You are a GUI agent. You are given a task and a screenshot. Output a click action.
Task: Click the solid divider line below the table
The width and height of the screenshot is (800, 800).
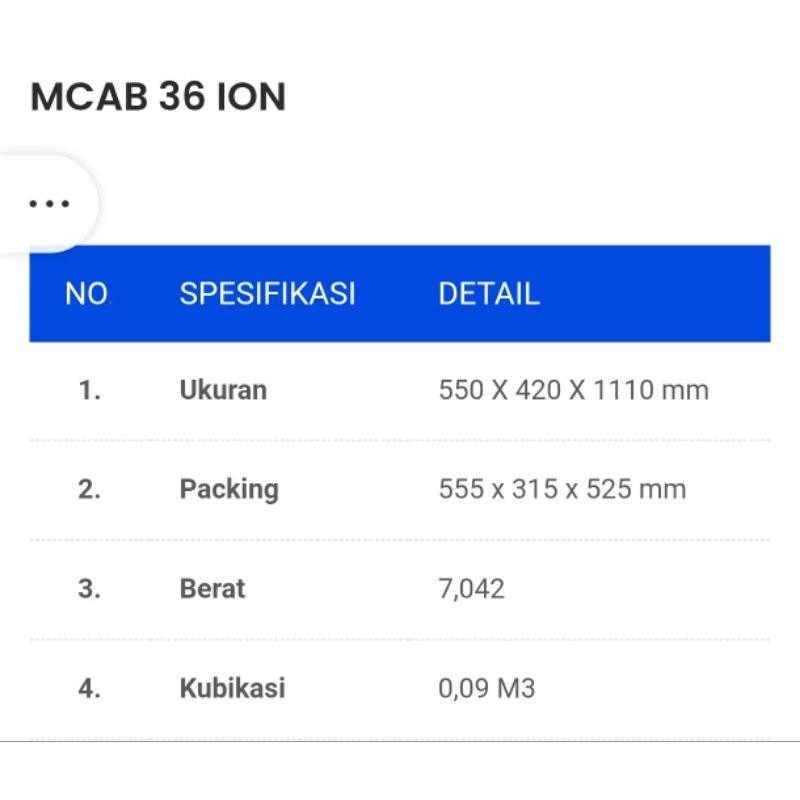(x=400, y=741)
